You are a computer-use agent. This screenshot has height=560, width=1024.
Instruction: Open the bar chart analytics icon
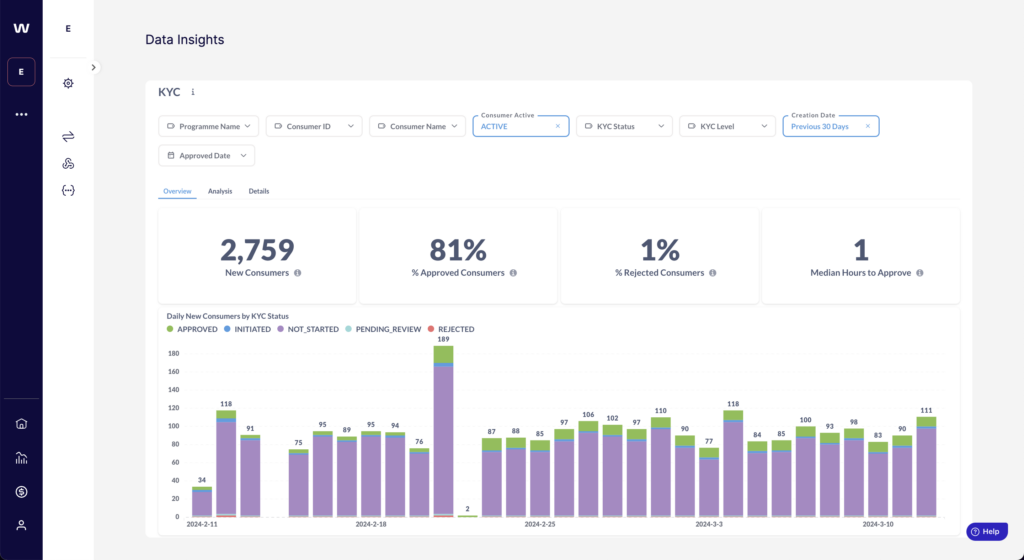pos(21,458)
